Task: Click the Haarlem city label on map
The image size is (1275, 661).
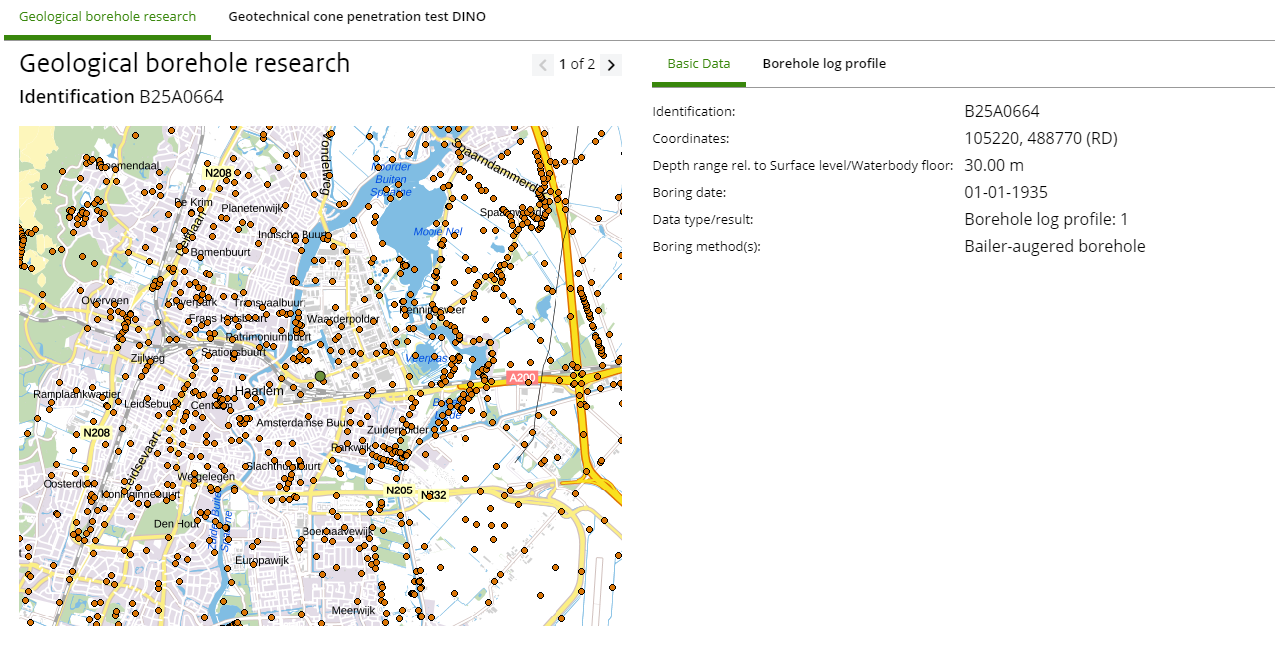Action: click(259, 391)
